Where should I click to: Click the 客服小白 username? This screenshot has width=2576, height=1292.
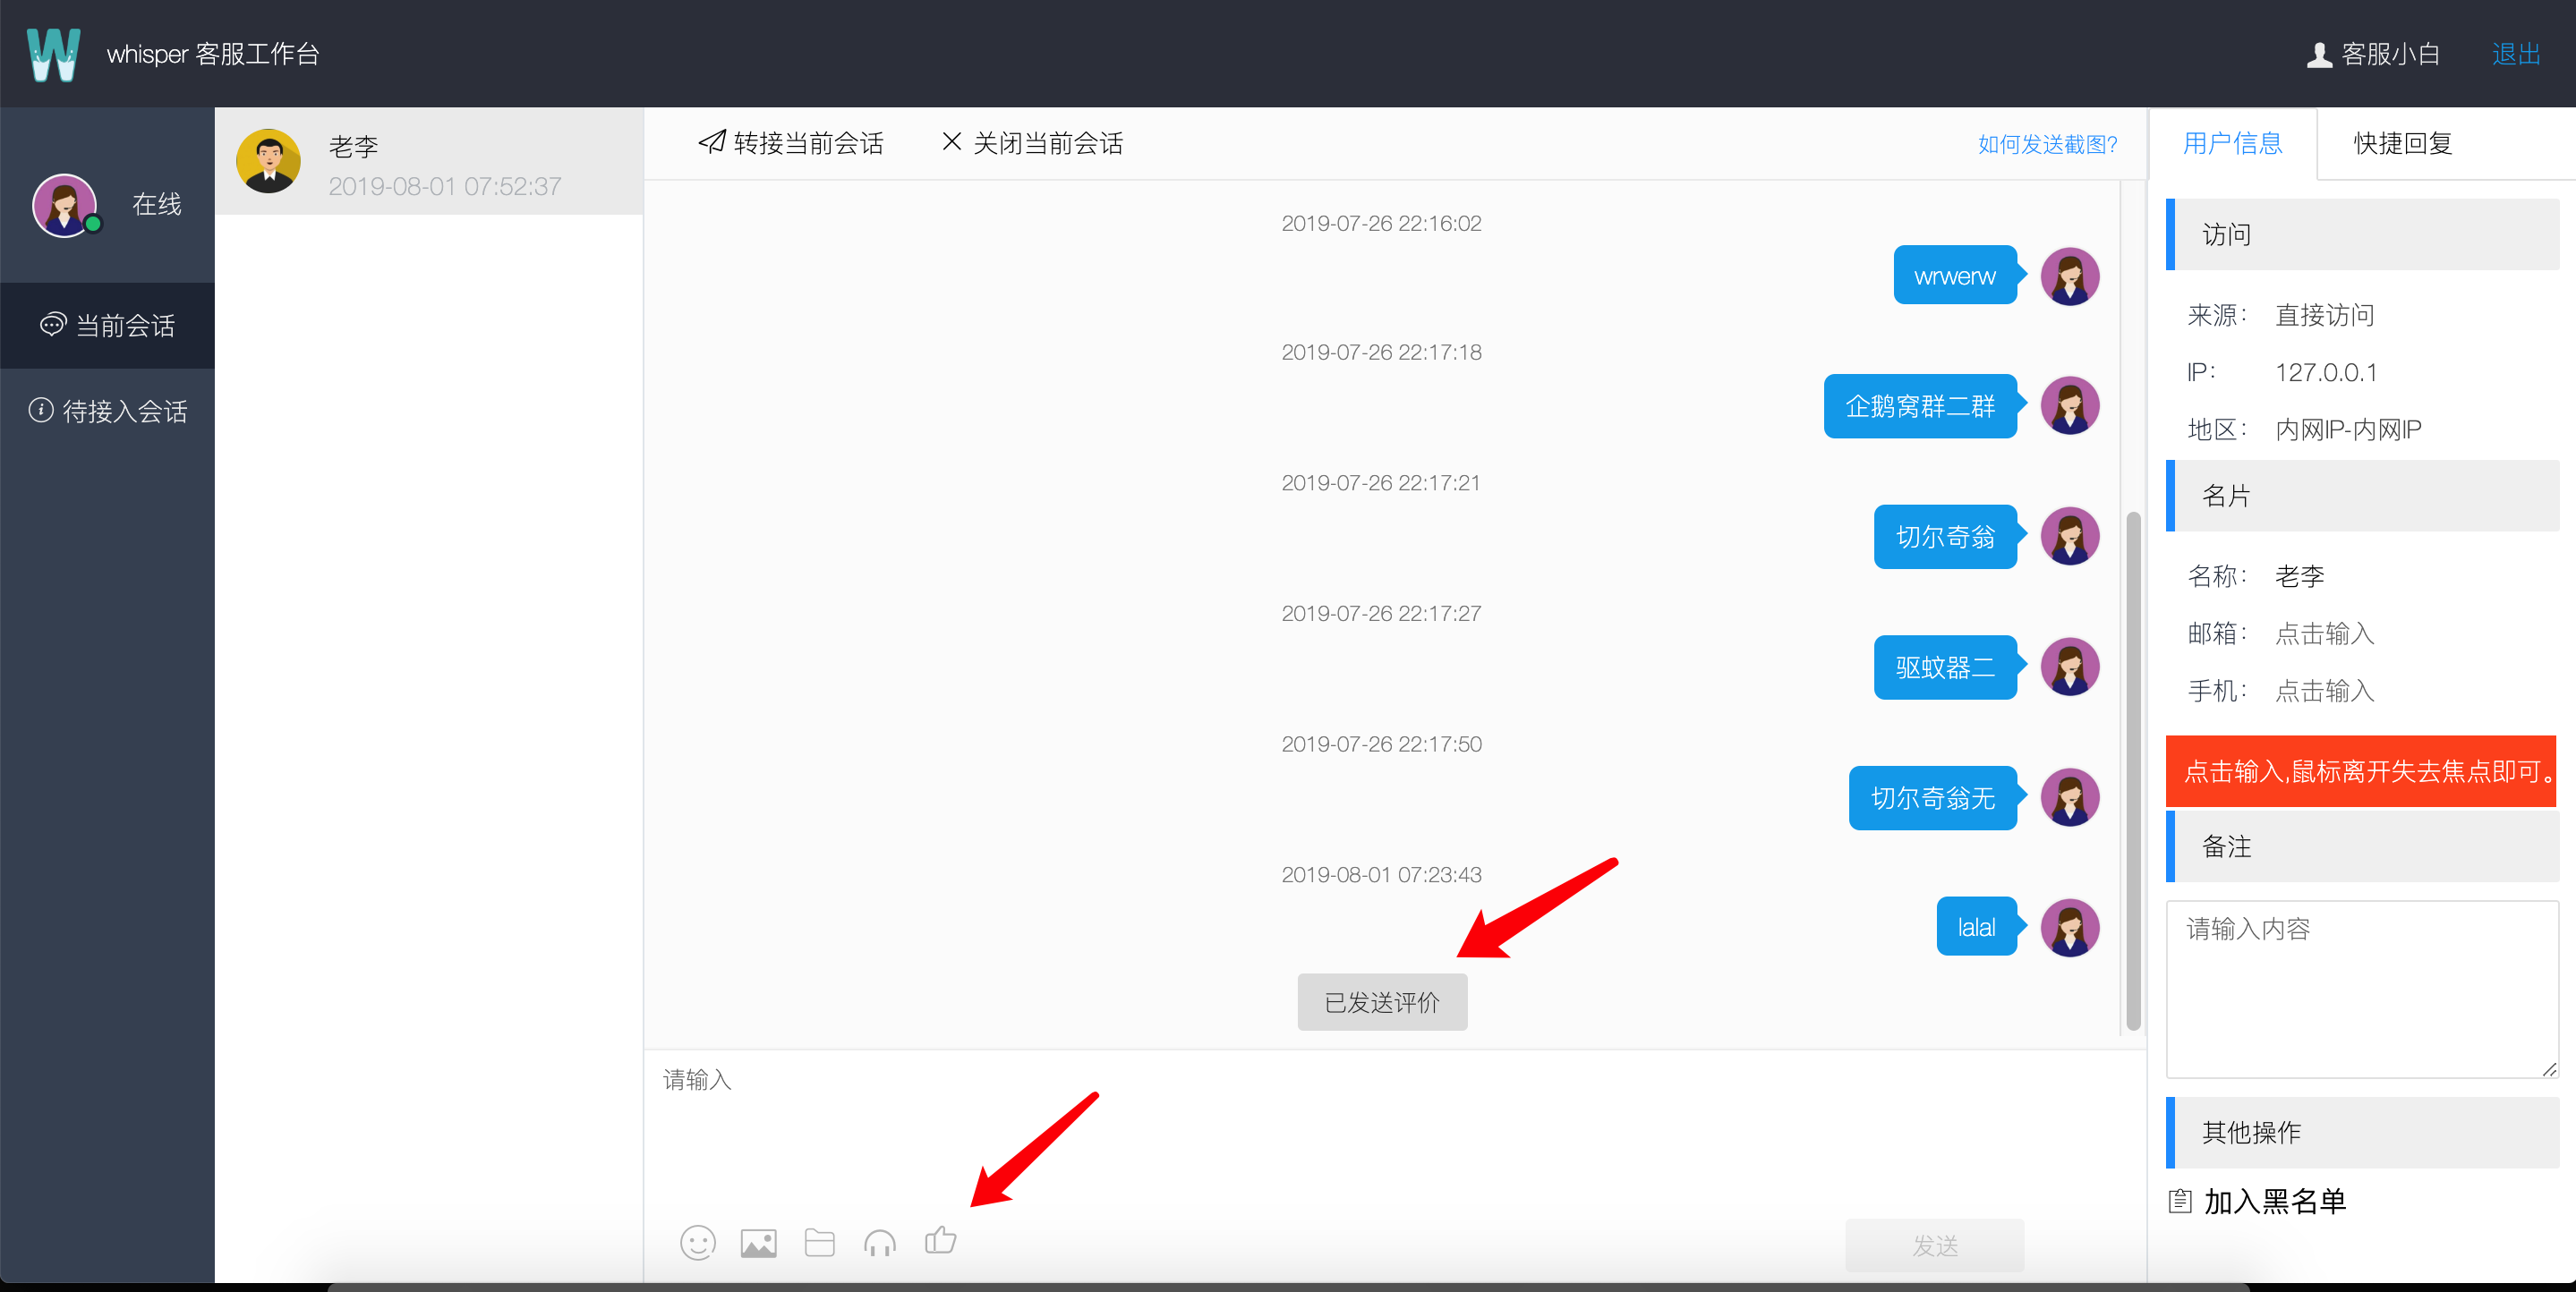tap(2390, 54)
